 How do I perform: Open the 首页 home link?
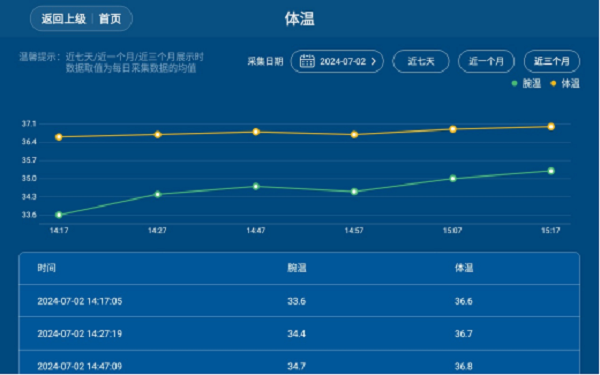click(110, 19)
